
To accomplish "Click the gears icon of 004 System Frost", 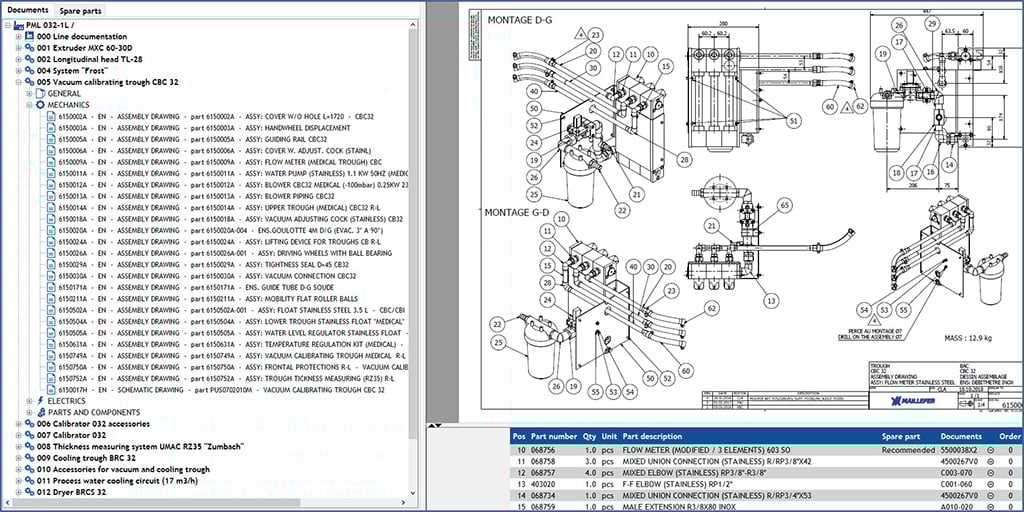I will [x=29, y=71].
